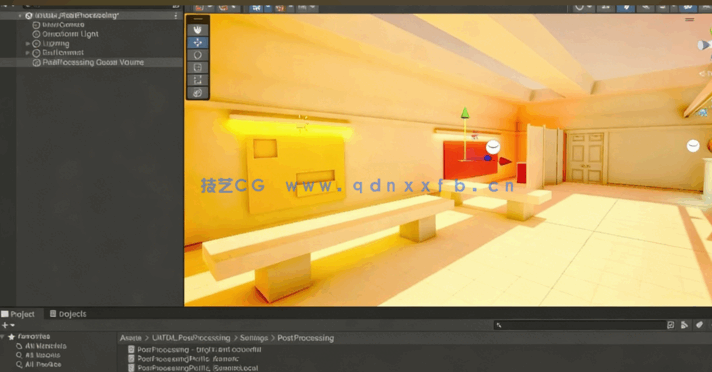The image size is (712, 372).
Task: Select All Models saved search
Action: point(38,355)
